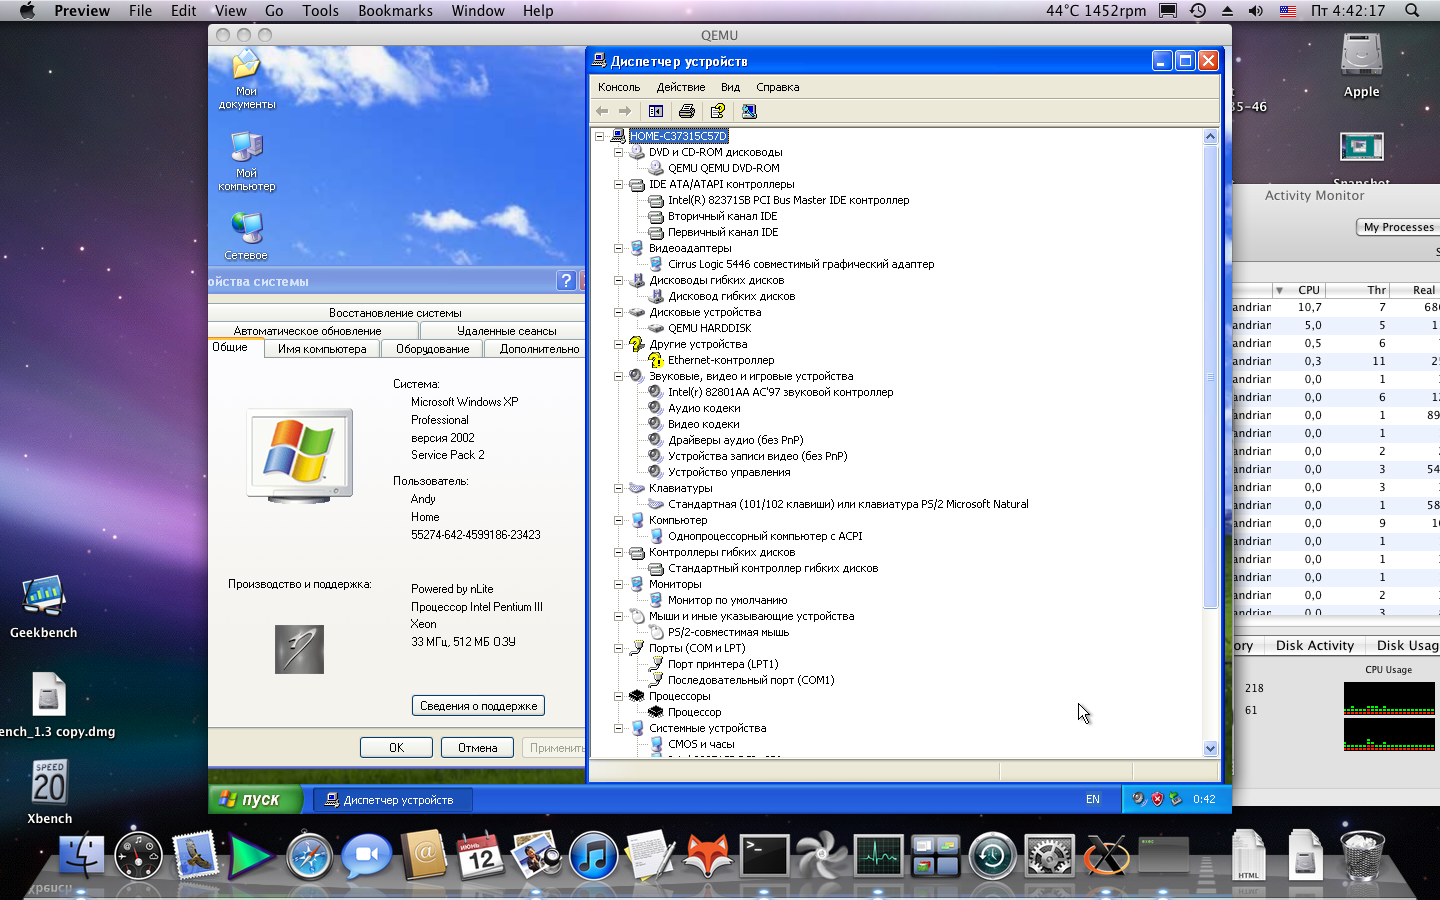This screenshot has width=1440, height=900.
Task: Collapse the Процессоры category
Action: [x=618, y=696]
